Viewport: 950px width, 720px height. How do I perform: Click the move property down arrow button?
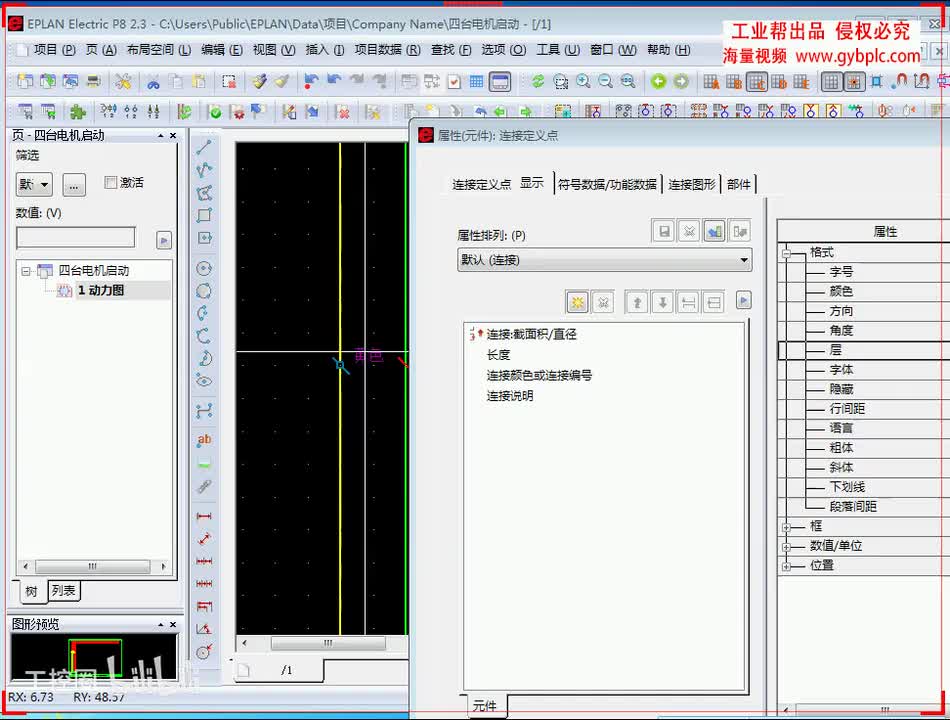point(663,302)
